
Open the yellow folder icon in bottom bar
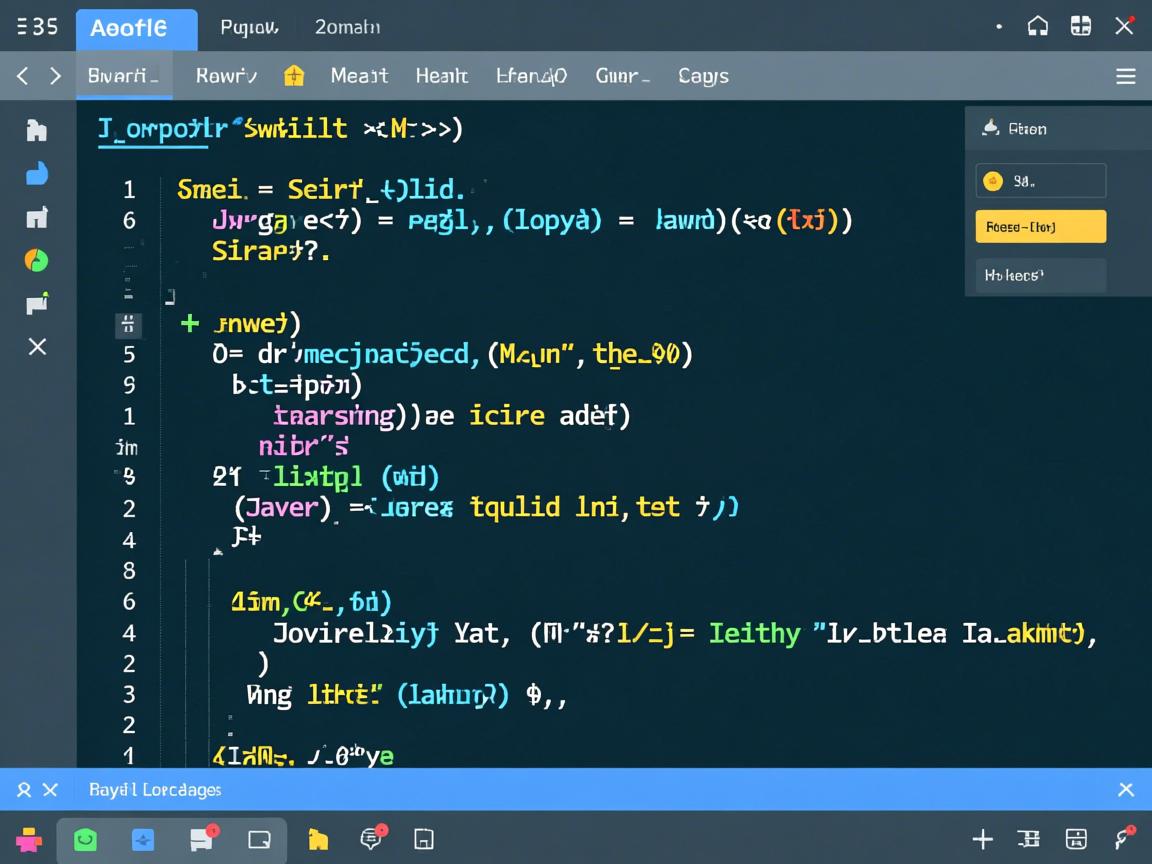(318, 840)
